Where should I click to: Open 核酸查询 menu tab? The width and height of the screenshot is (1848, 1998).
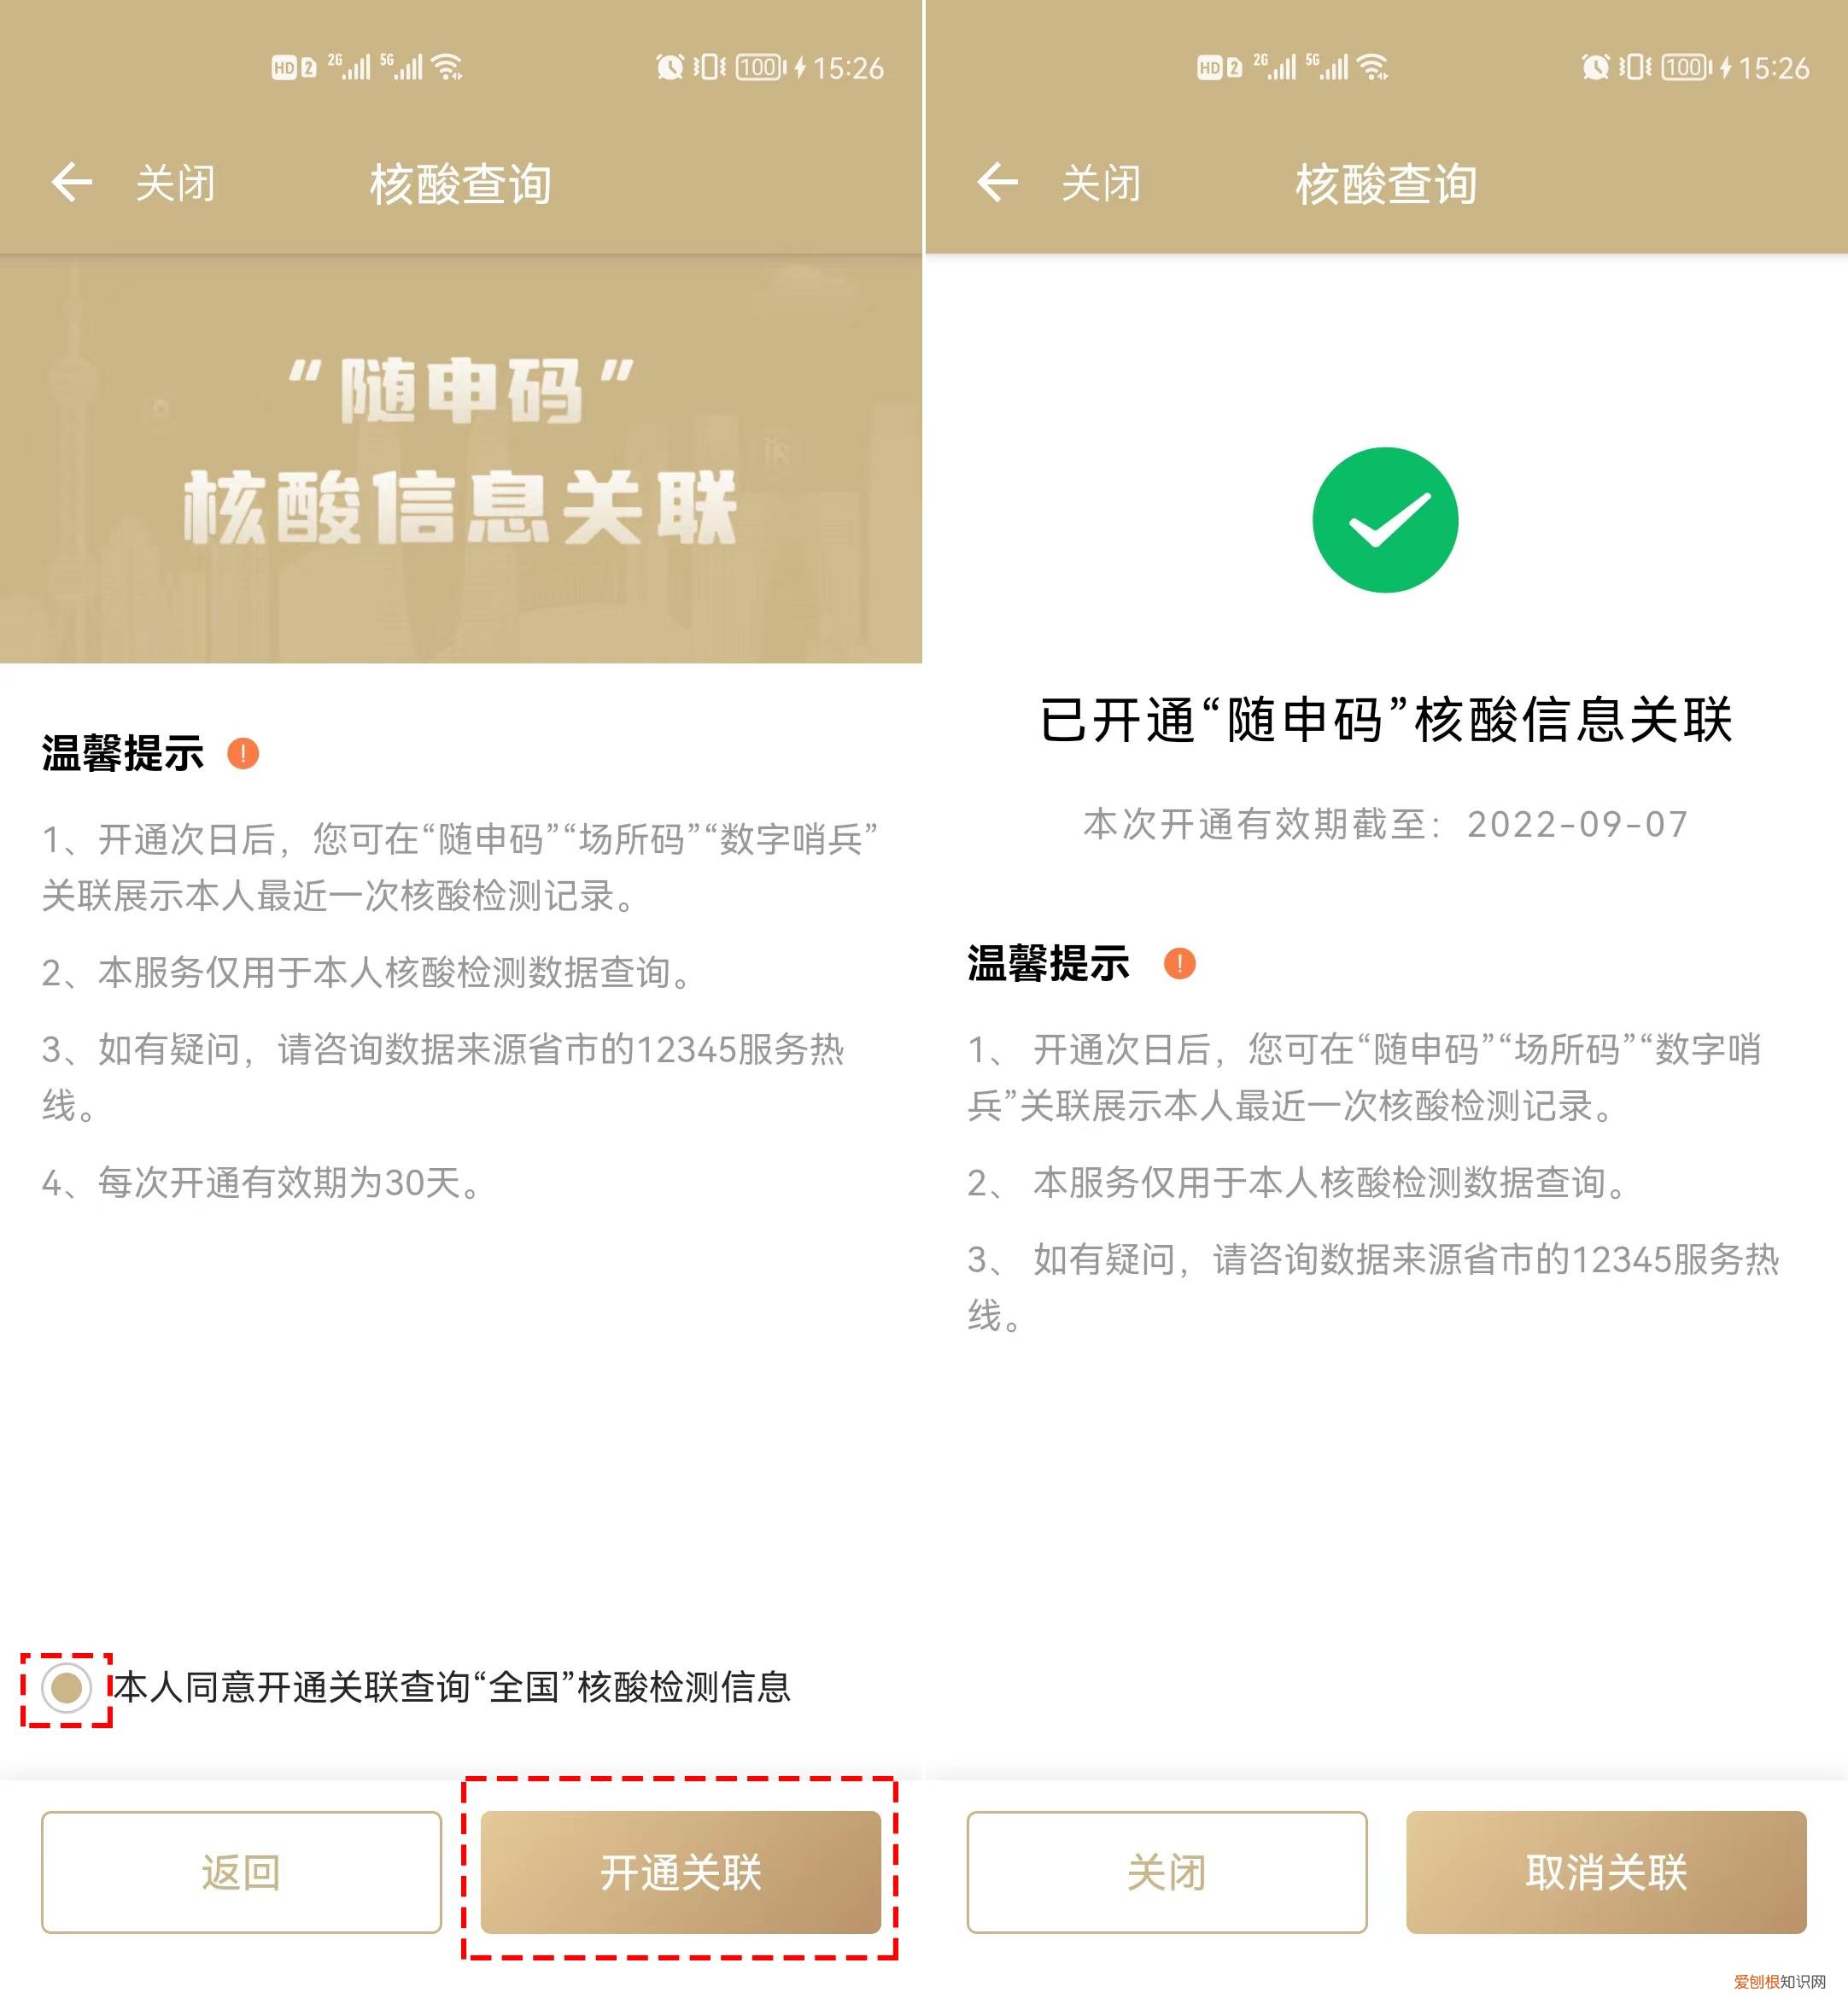461,169
